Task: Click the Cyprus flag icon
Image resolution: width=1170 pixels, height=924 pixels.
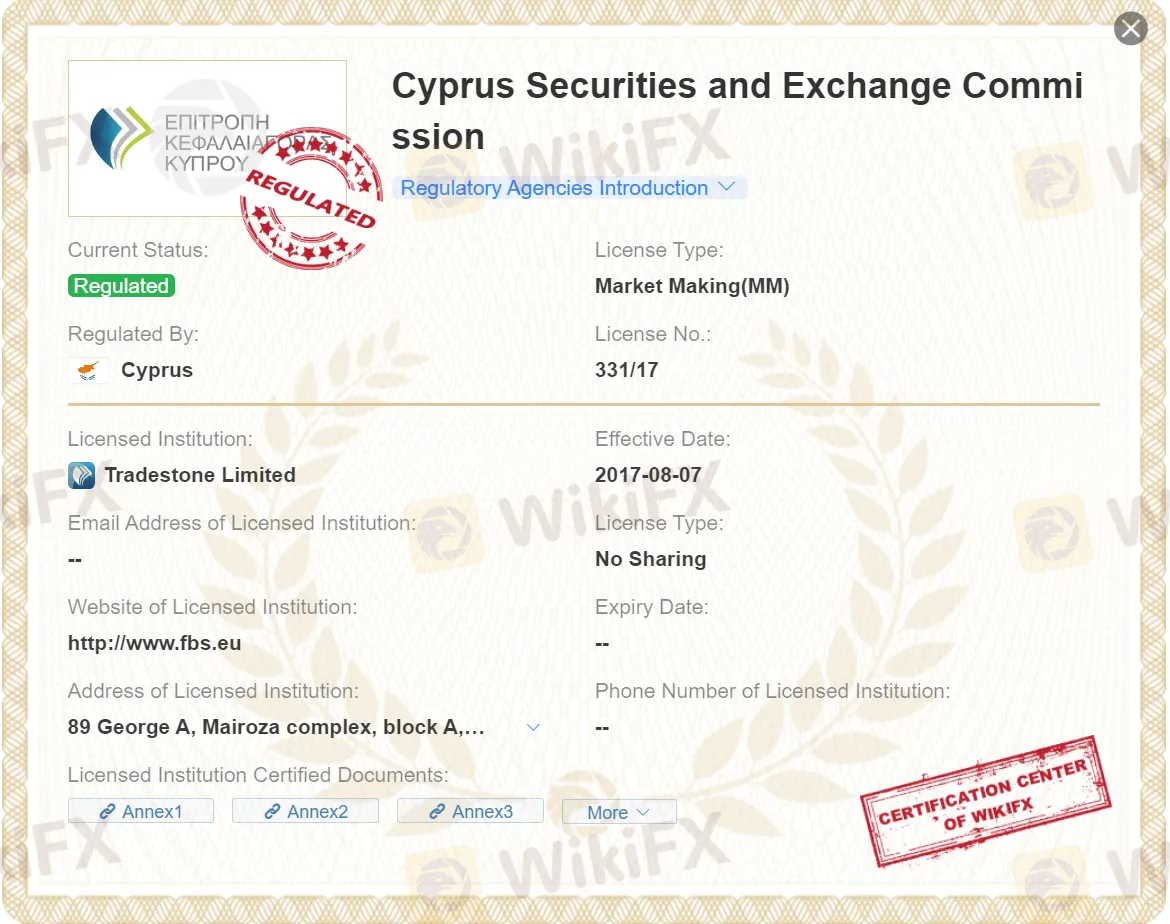Action: pos(88,370)
